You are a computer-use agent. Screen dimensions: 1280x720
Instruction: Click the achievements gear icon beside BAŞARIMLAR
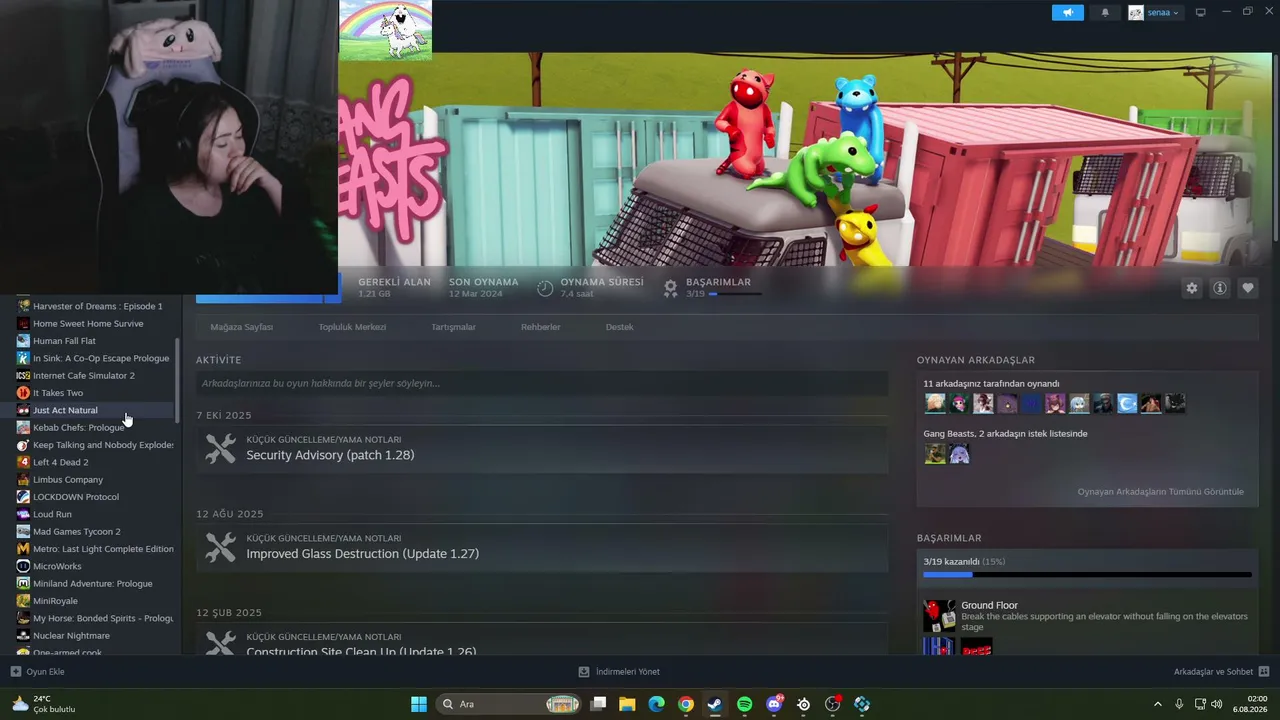click(671, 288)
